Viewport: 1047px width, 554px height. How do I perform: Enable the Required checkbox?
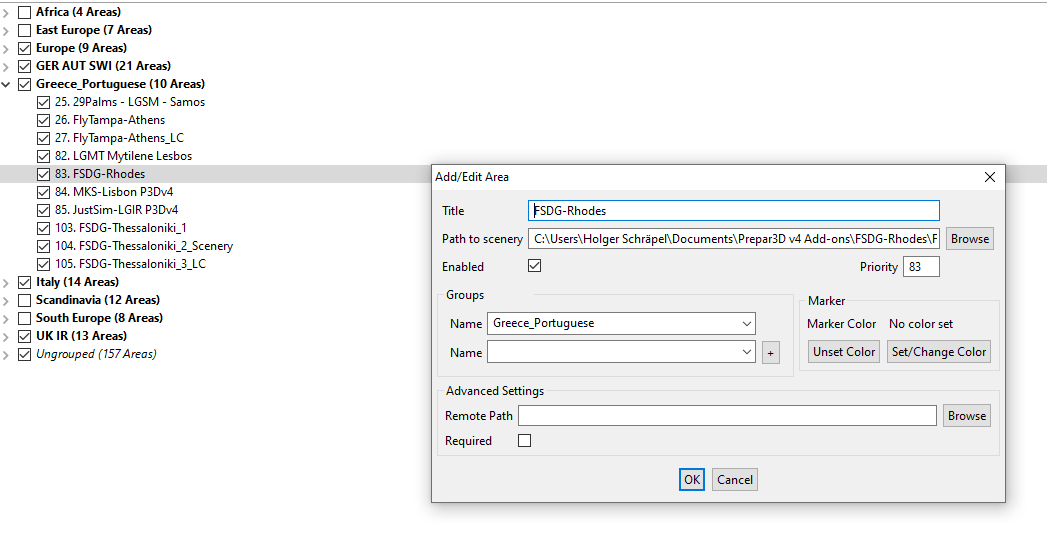click(x=524, y=441)
